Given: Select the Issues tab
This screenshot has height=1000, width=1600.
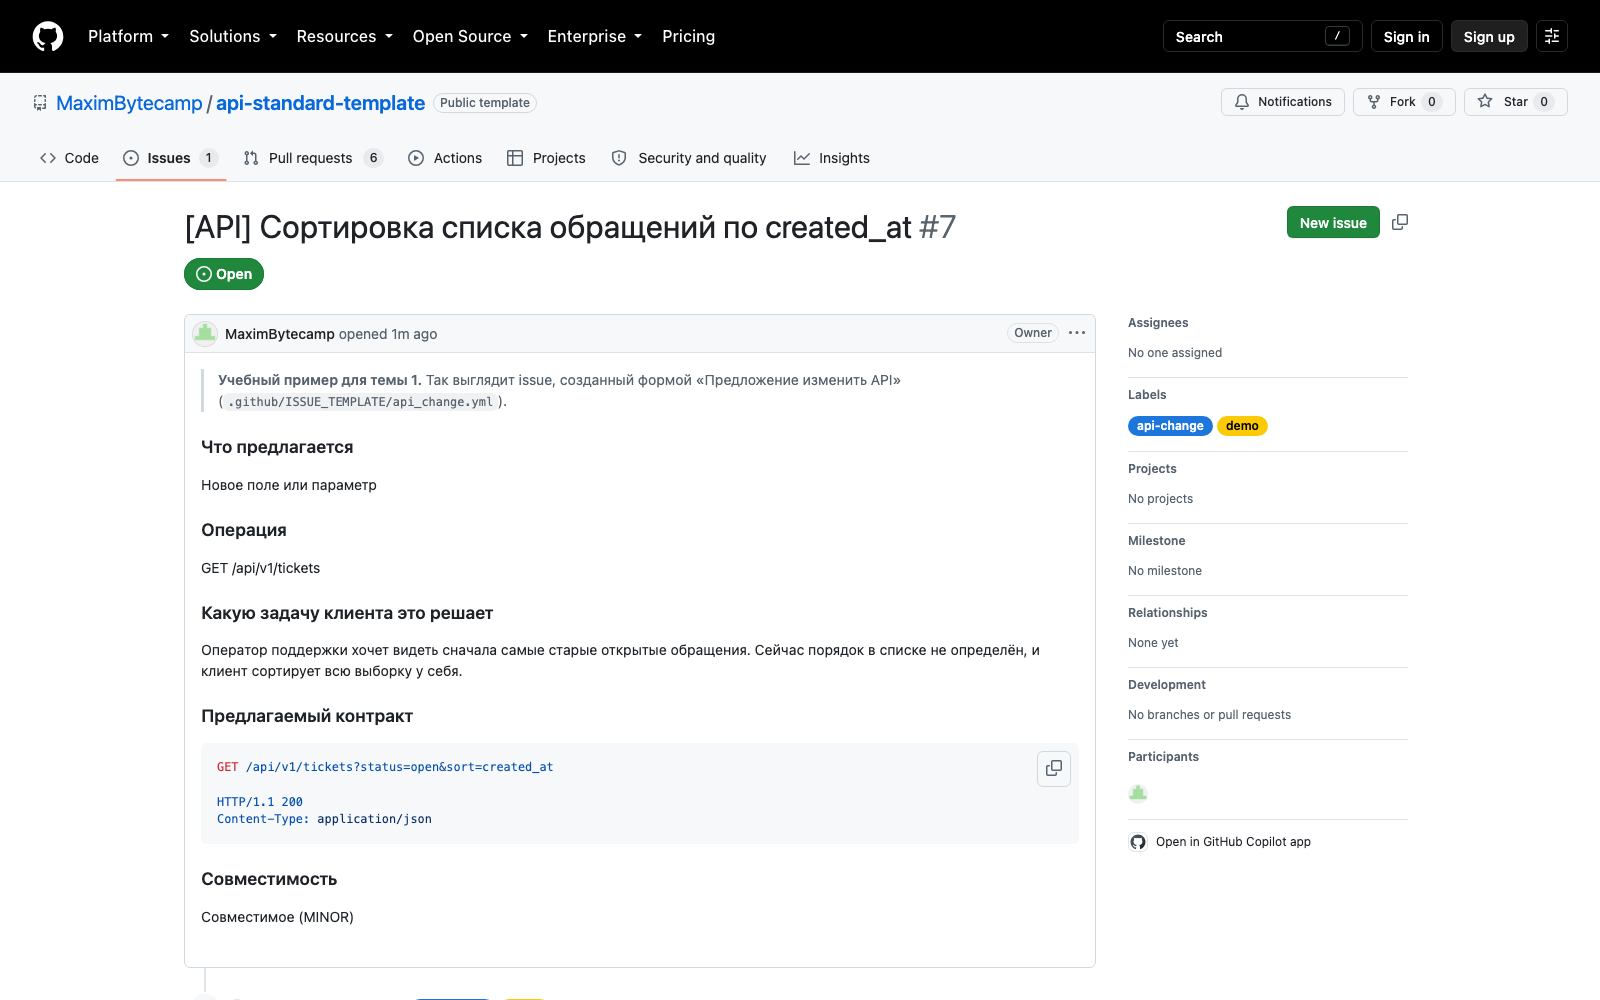Looking at the screenshot, I should pyautogui.click(x=171, y=158).
